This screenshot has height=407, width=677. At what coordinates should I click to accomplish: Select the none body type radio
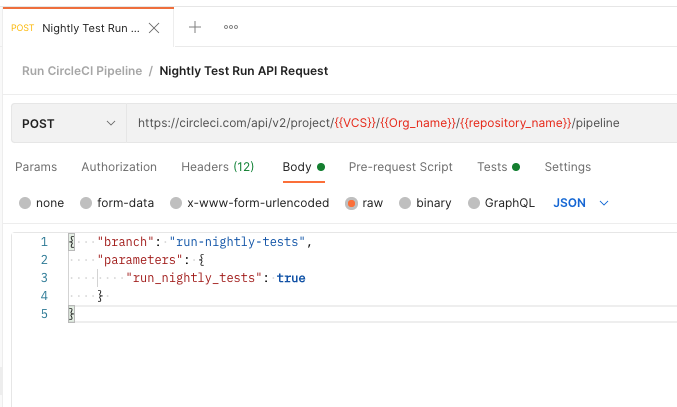click(25, 203)
